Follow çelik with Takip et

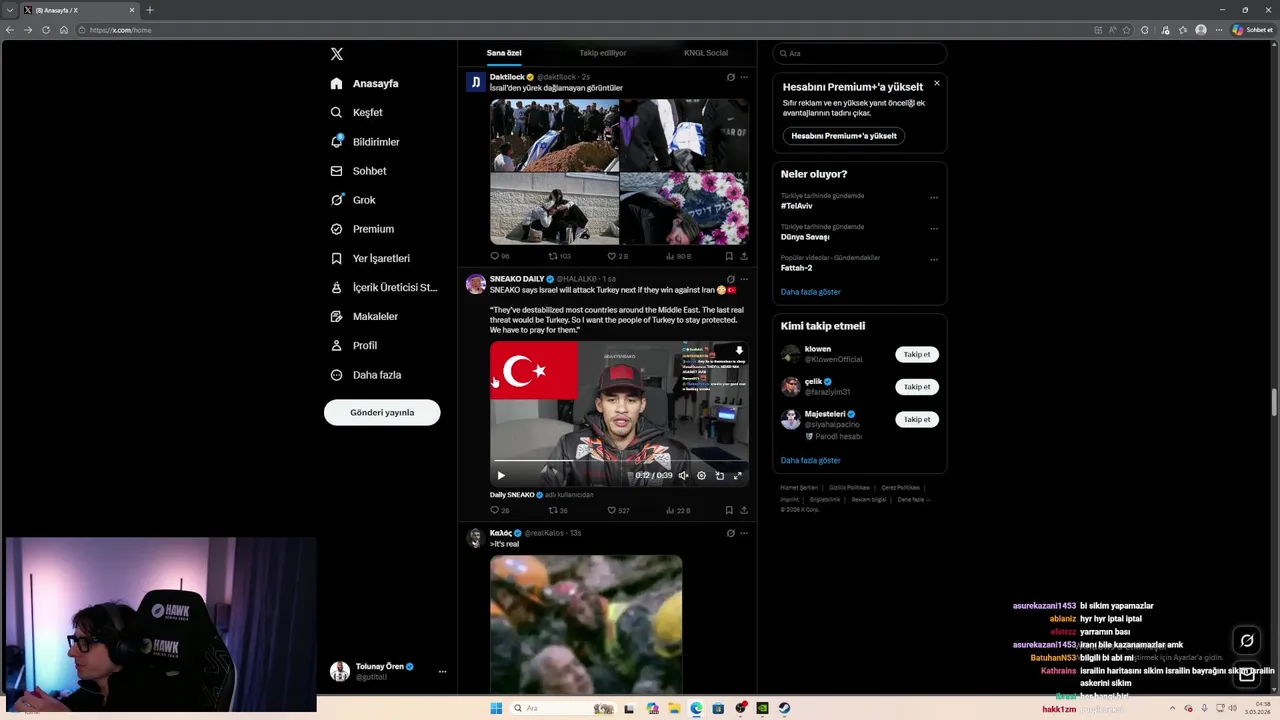point(917,387)
